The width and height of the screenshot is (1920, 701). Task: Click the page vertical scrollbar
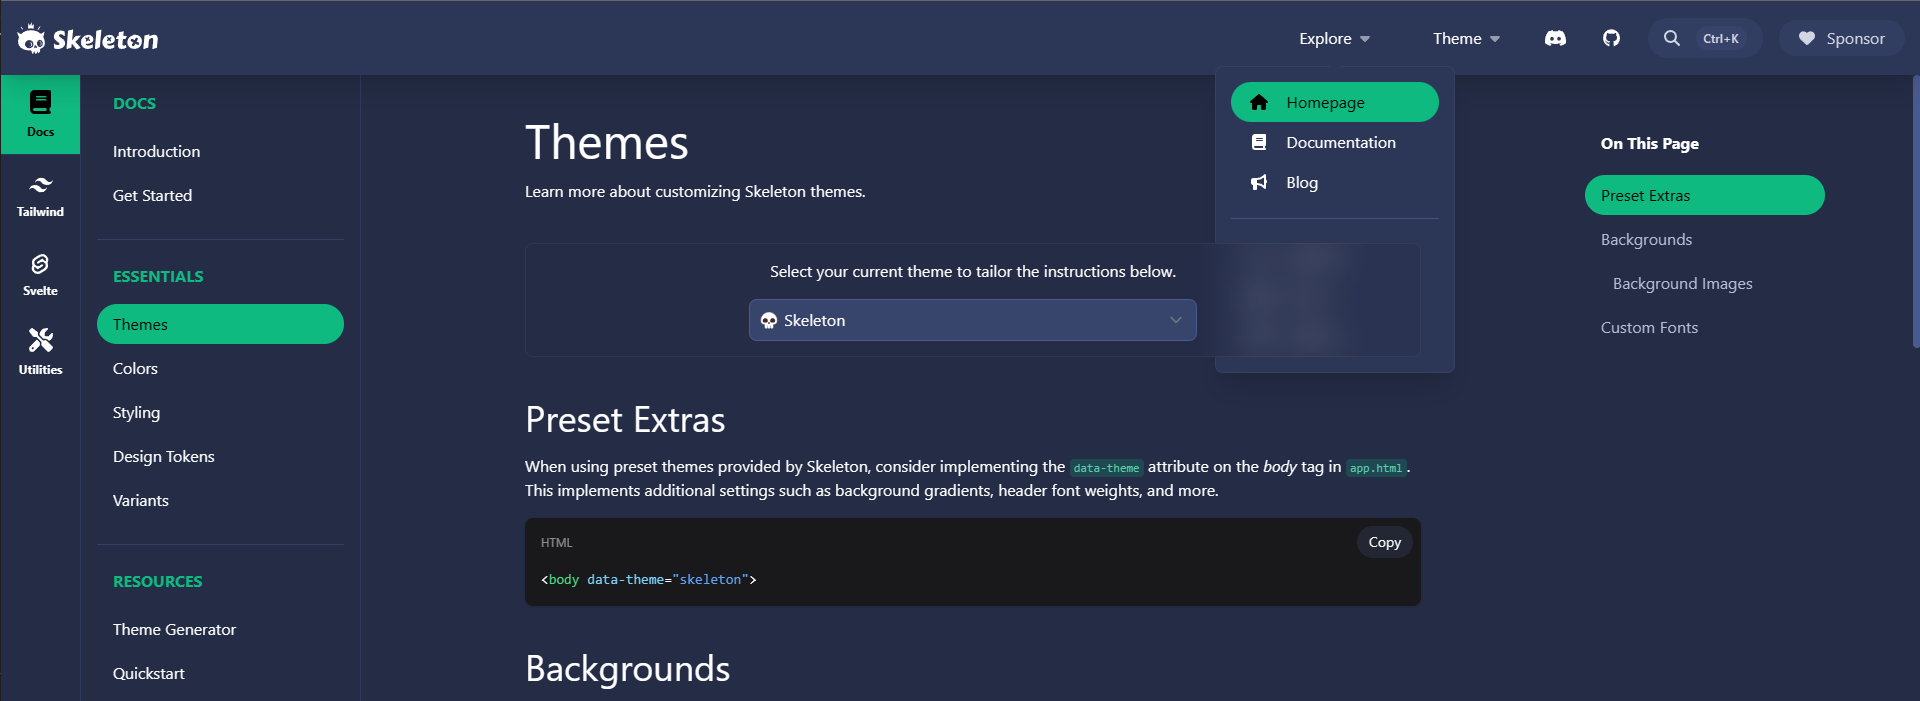click(1915, 210)
